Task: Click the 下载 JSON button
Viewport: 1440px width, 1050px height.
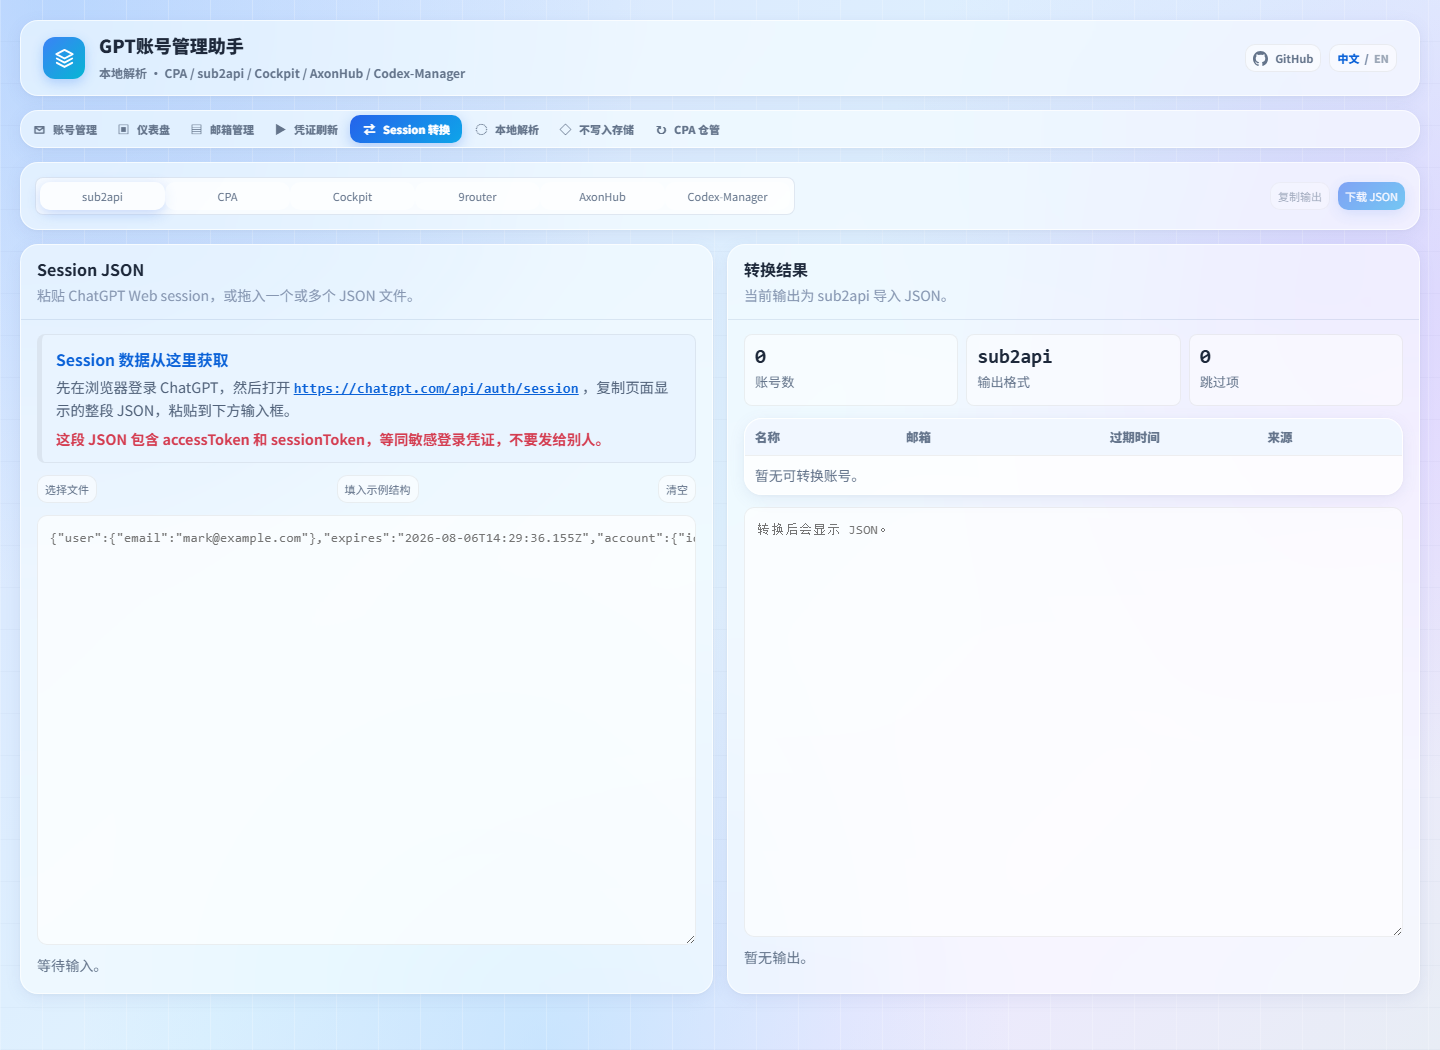Action: coord(1371,197)
